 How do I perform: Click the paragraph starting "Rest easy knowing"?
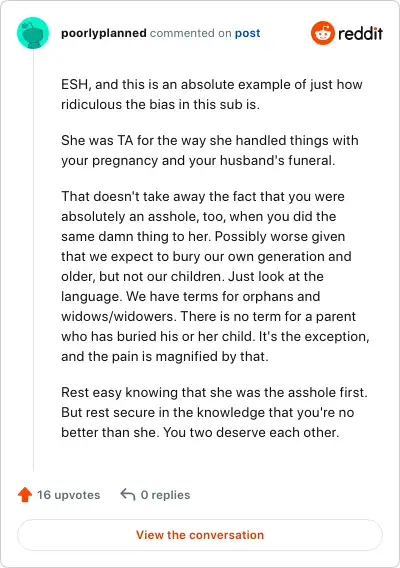[214, 412]
